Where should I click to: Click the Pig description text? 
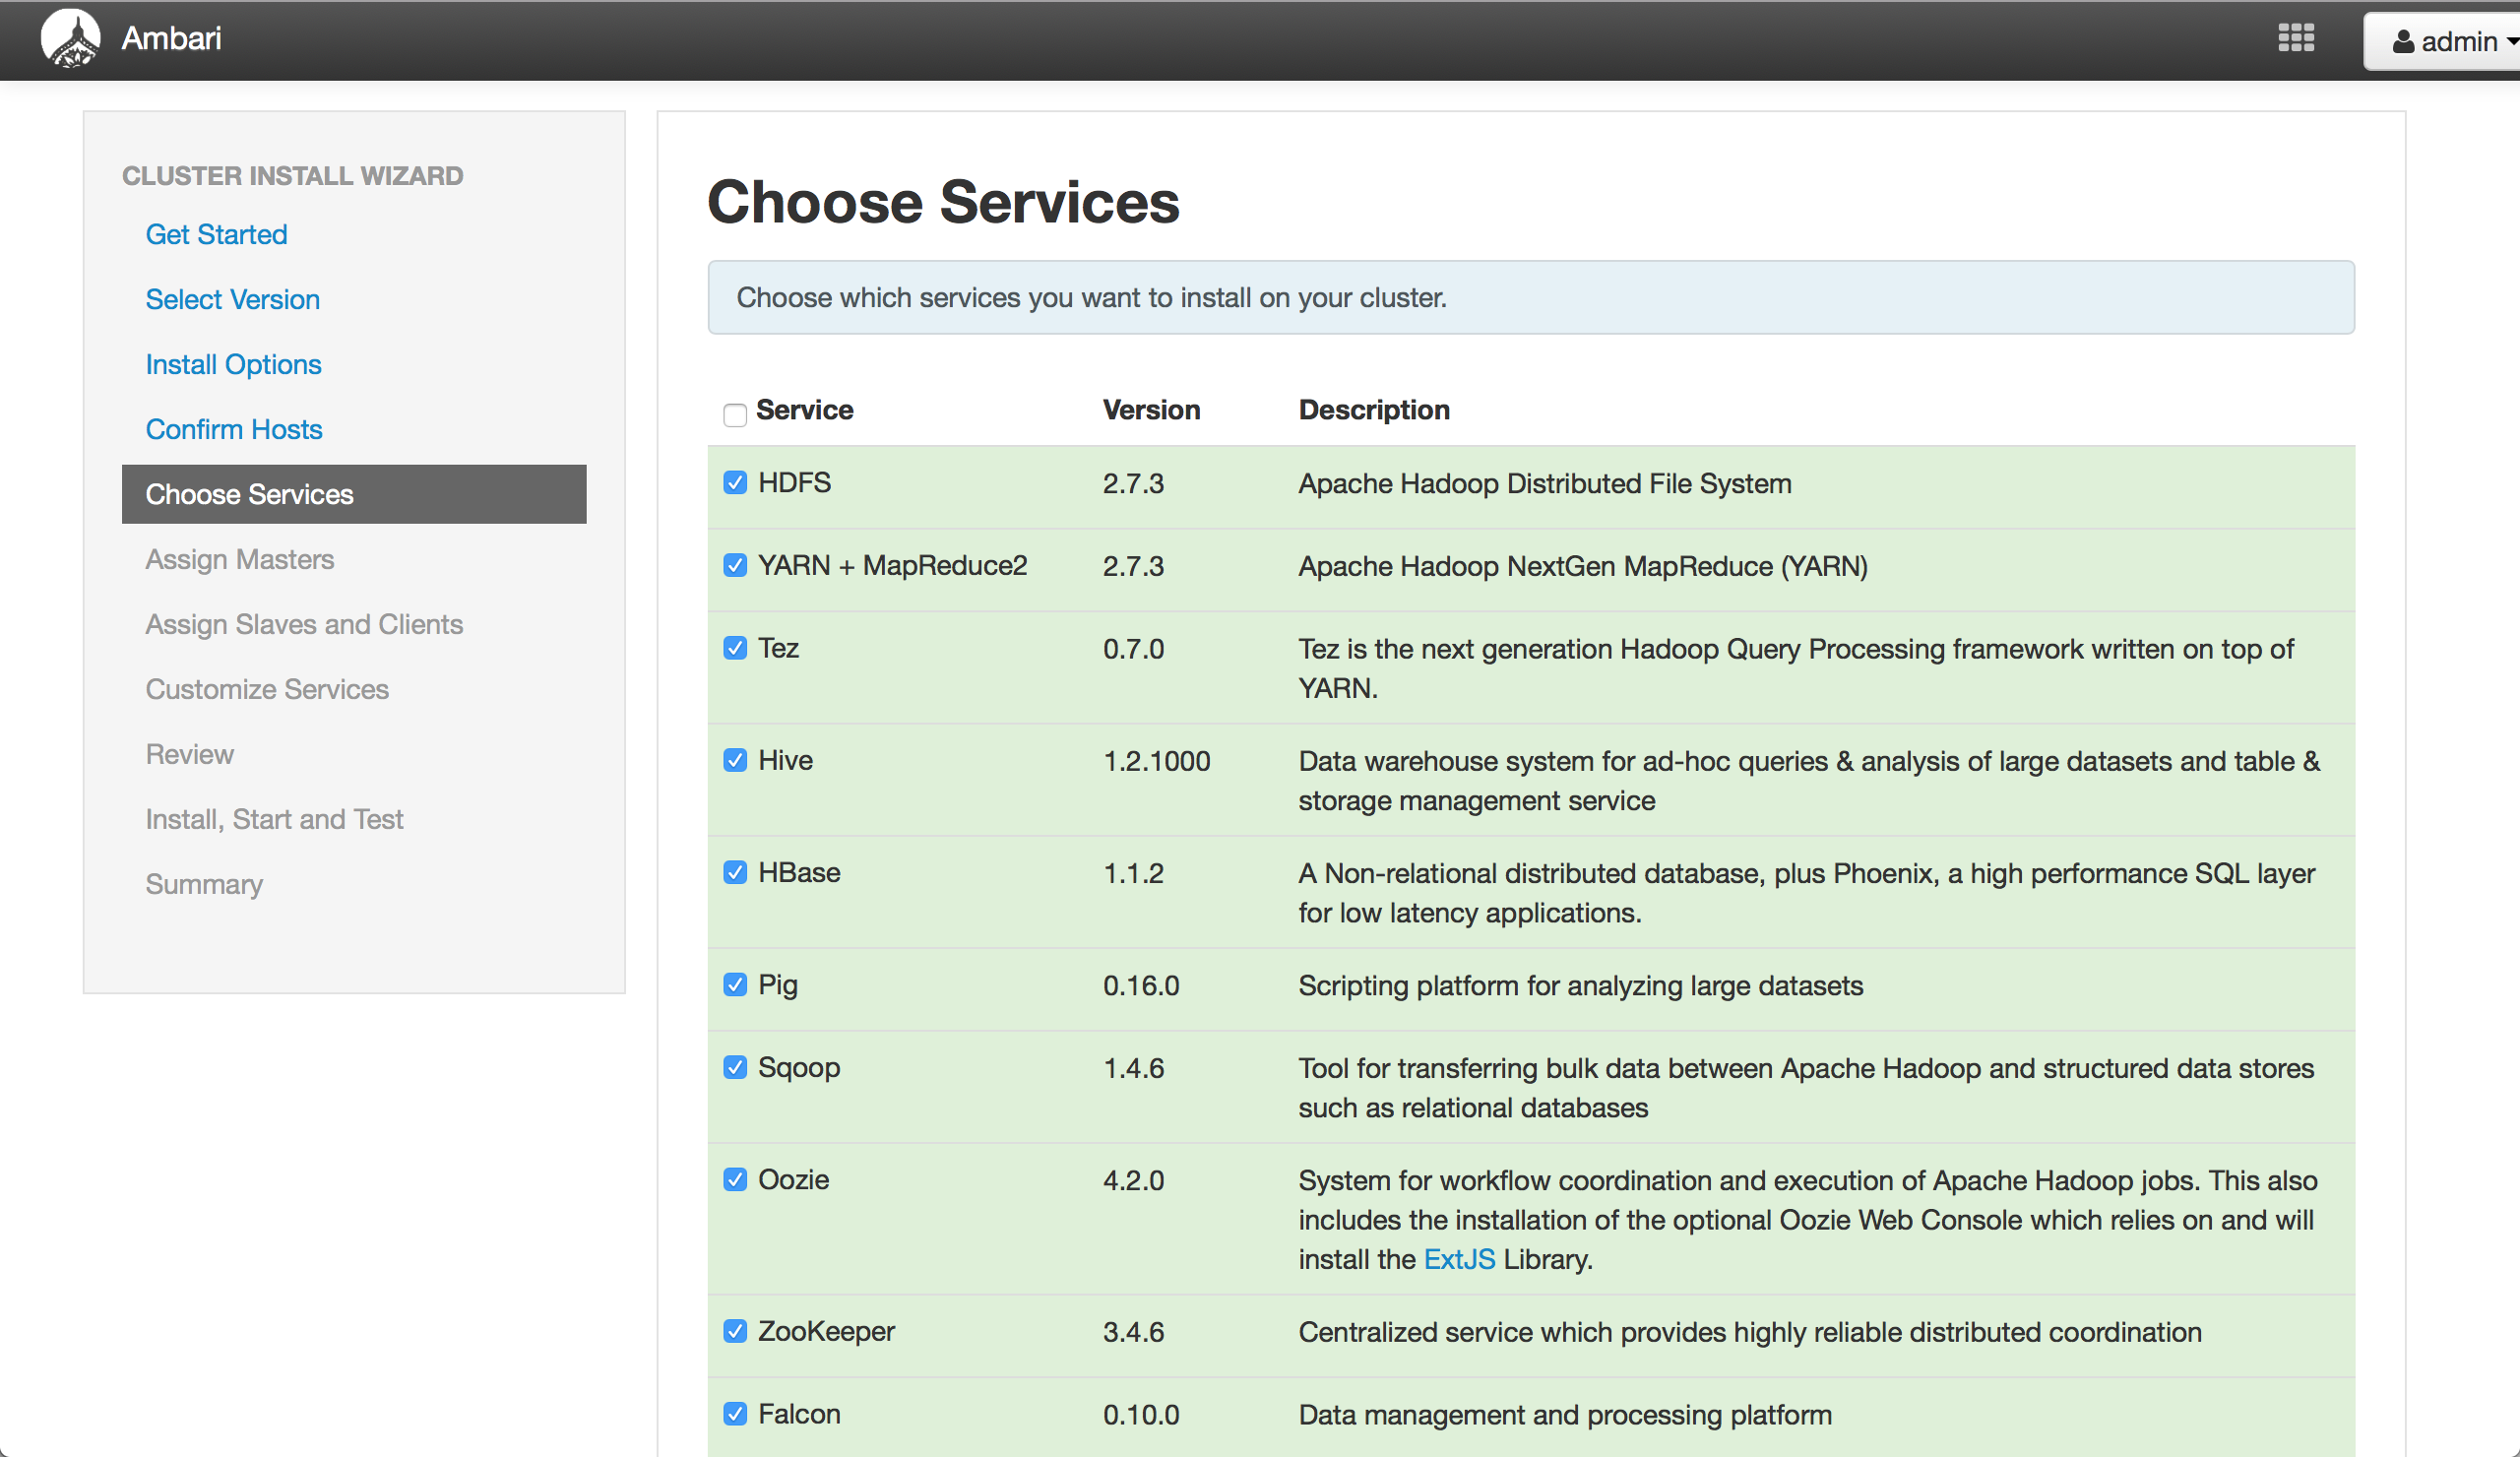[1580, 985]
